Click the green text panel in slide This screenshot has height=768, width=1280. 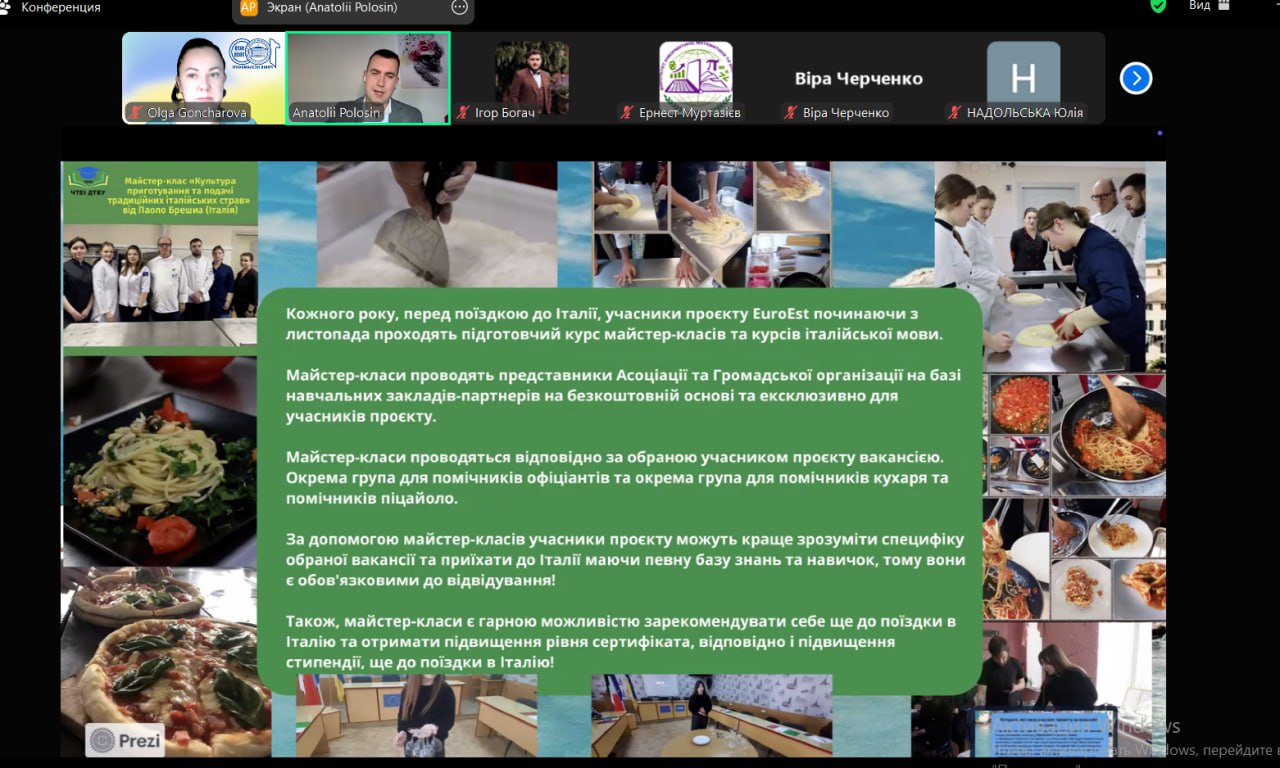pos(618,490)
